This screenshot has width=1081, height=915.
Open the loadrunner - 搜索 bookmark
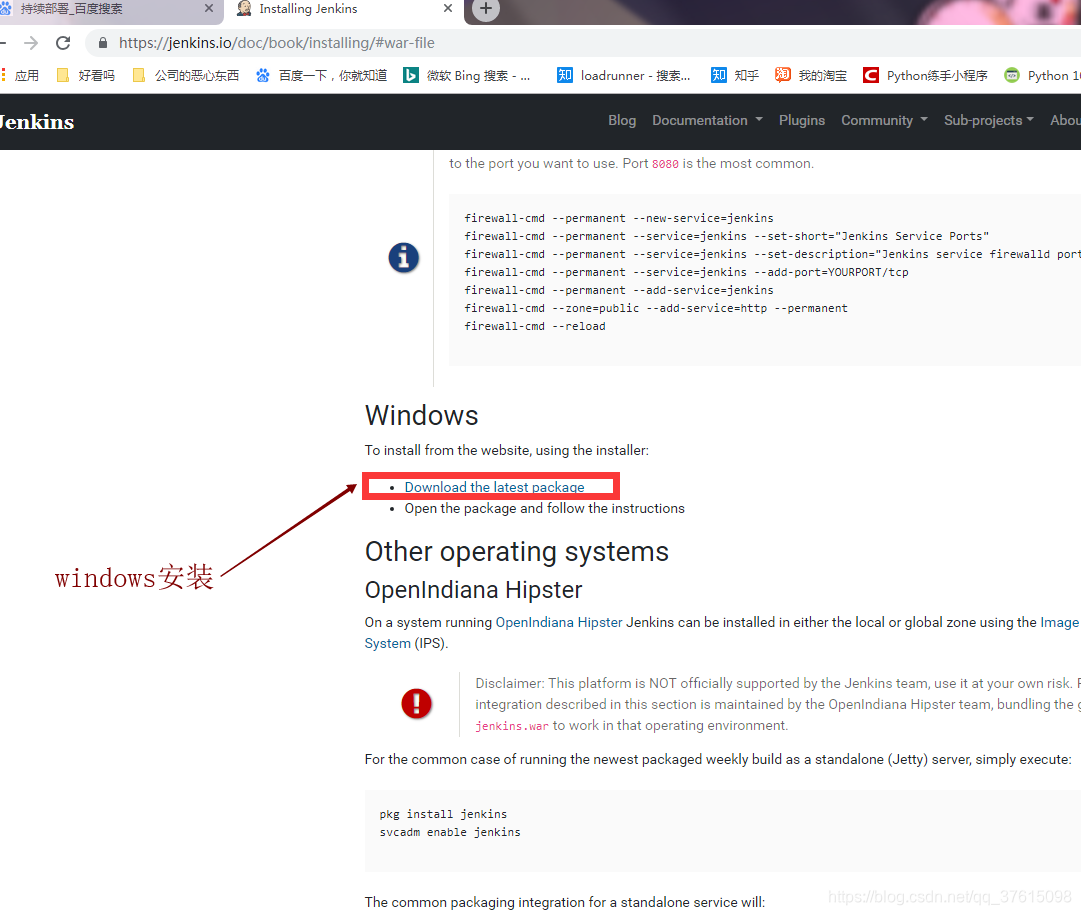[x=624, y=75]
